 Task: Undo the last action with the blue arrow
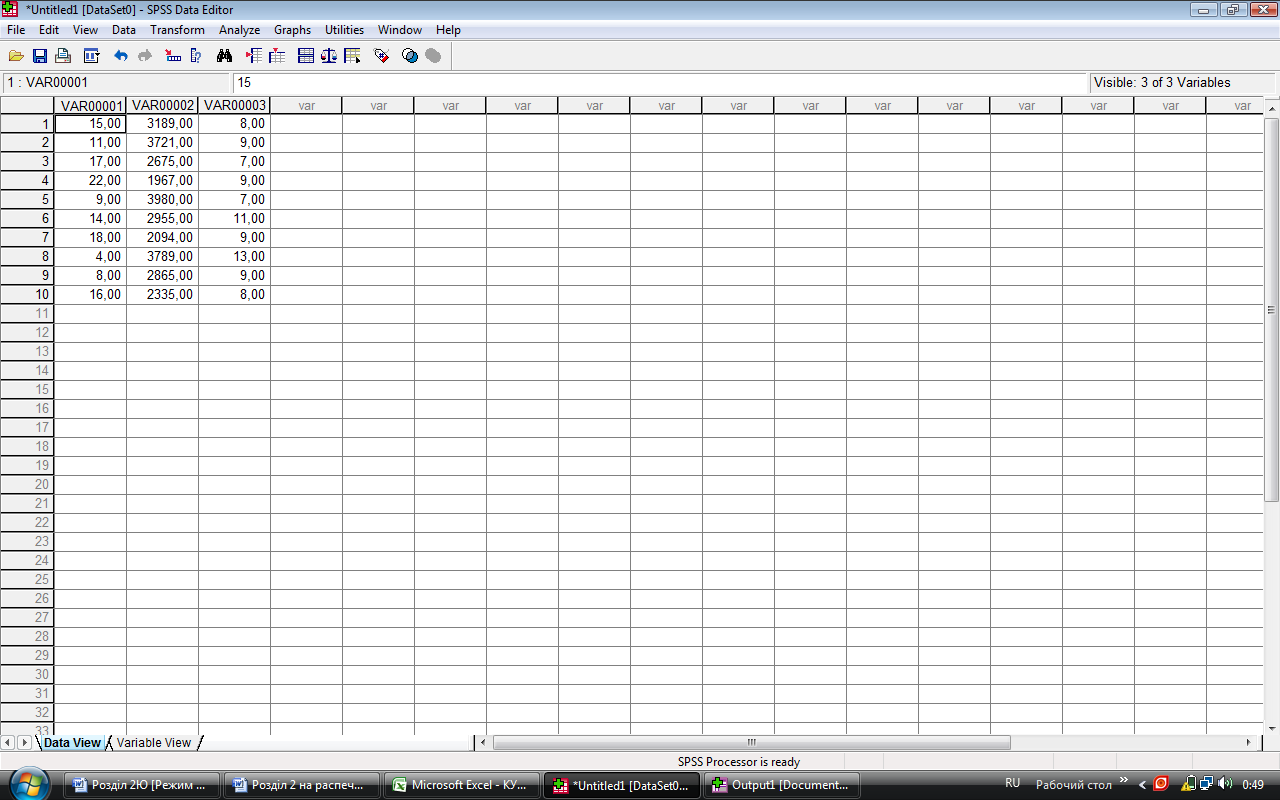pos(120,56)
